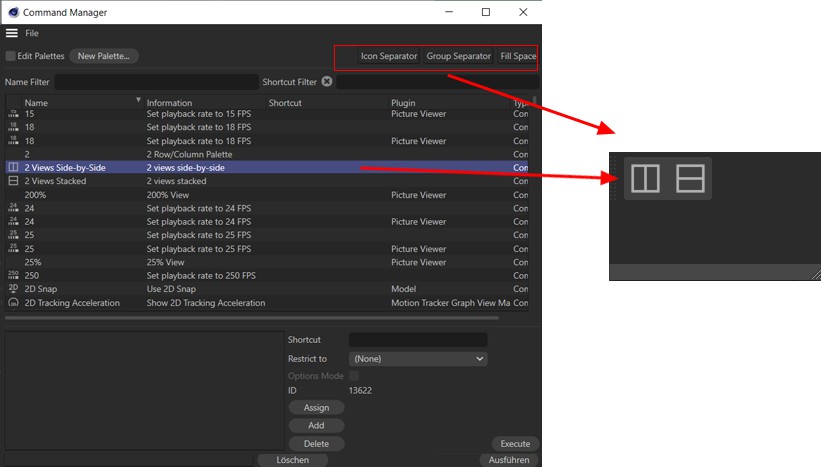Click the 2D Tracking Acceleration icon
The height and width of the screenshot is (467, 821).
point(13,303)
